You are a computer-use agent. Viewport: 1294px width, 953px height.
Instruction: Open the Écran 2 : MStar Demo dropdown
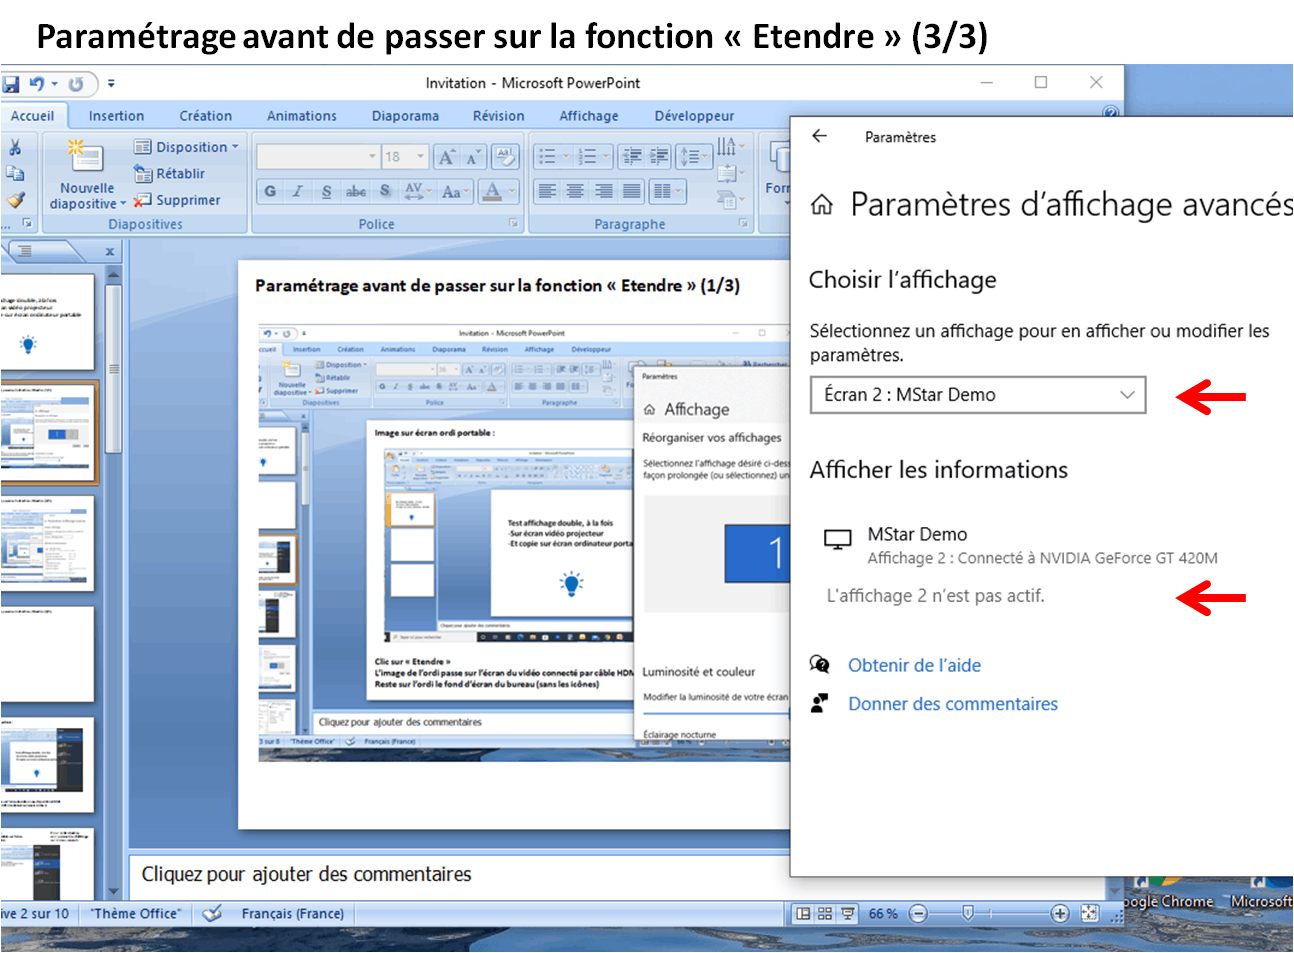tap(978, 395)
